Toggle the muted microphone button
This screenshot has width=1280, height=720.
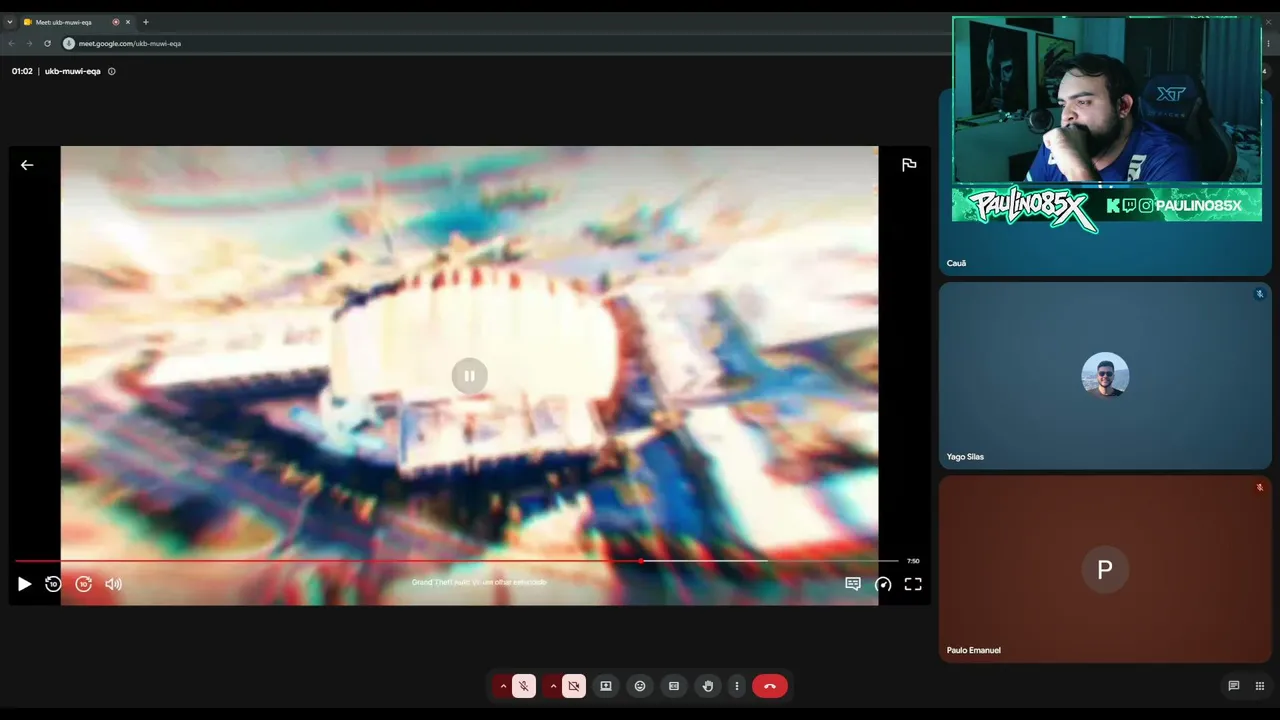click(x=524, y=686)
